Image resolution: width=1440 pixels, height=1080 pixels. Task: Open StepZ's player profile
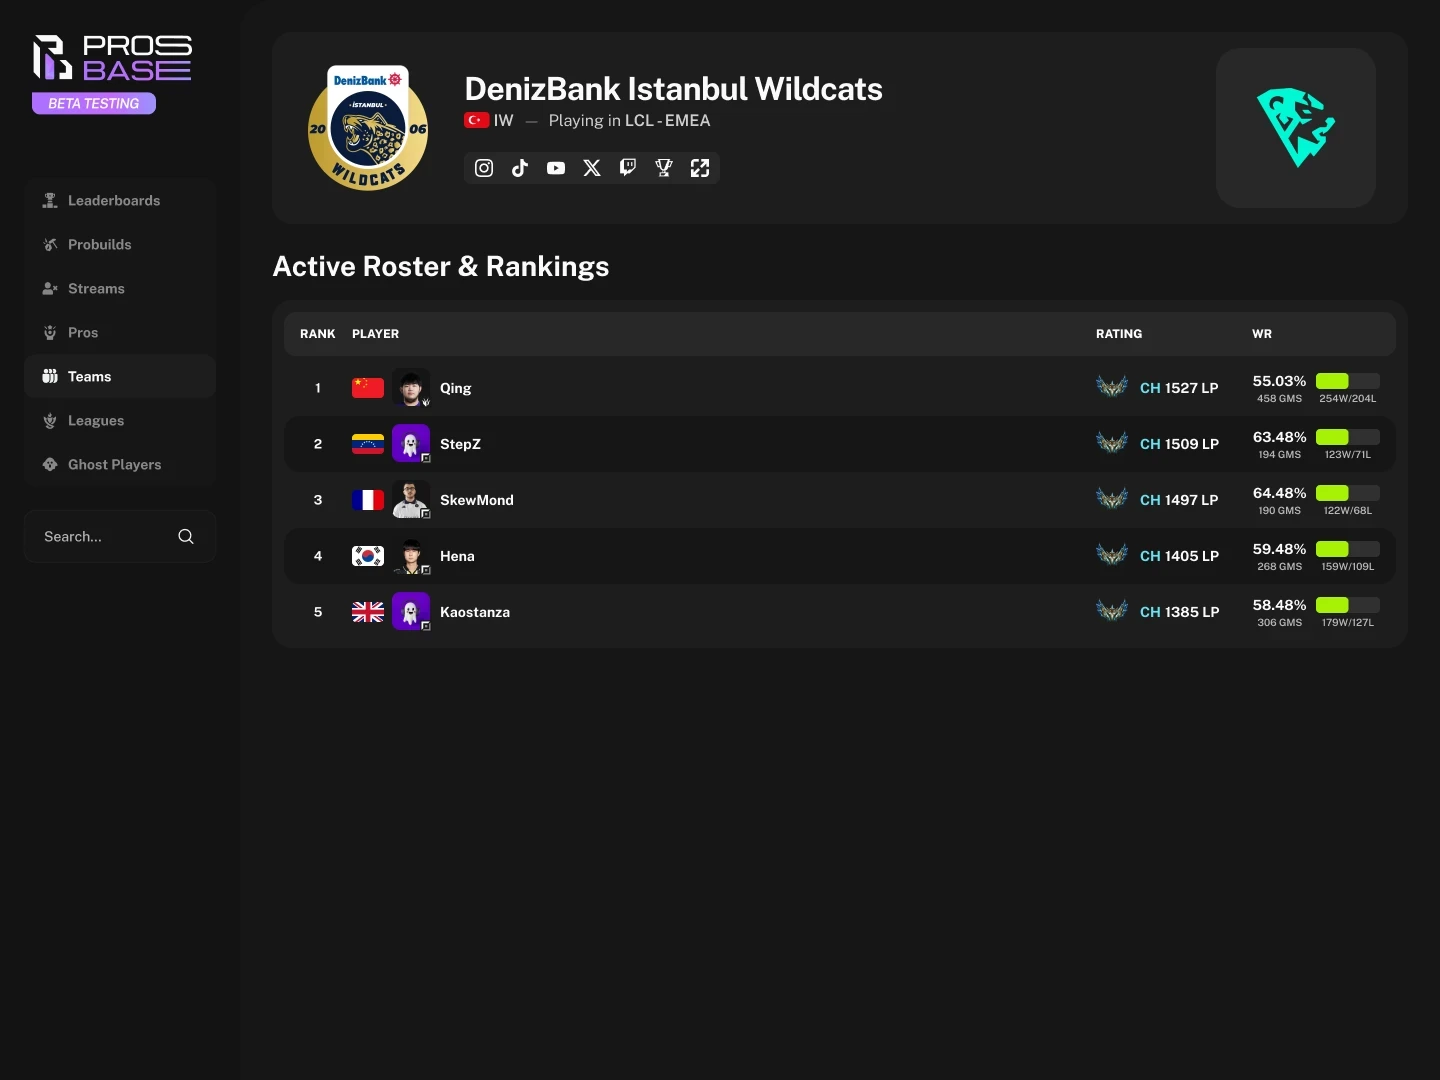click(x=460, y=444)
